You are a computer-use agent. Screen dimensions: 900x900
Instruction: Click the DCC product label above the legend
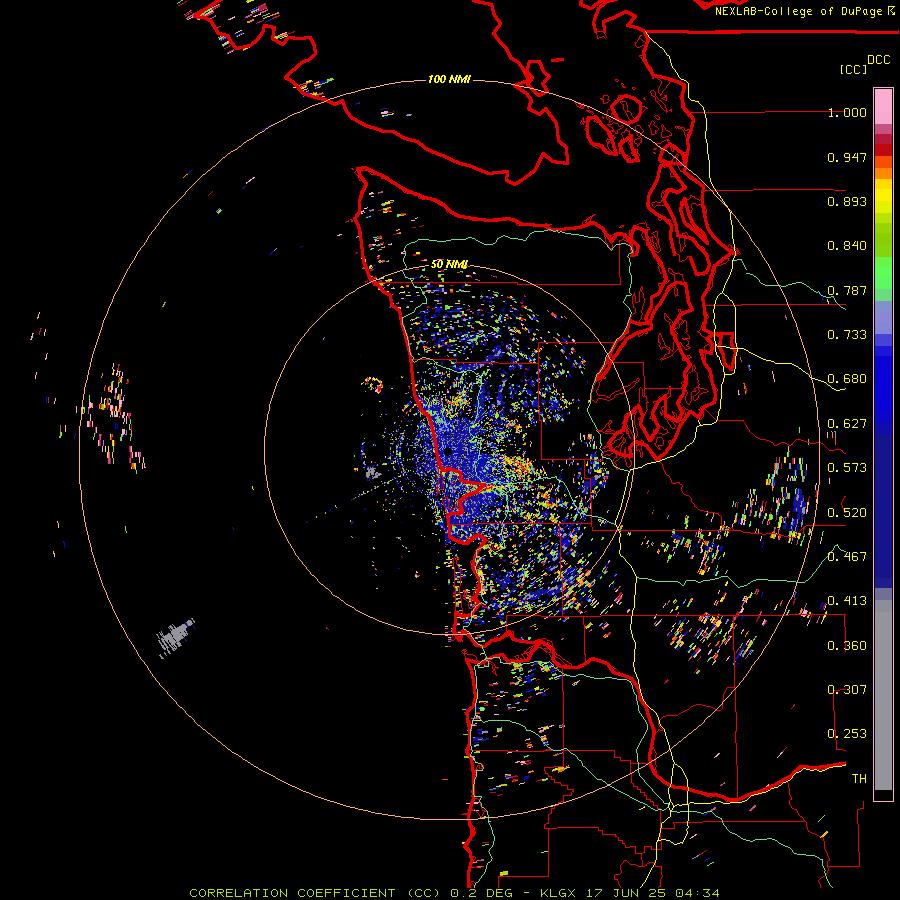(879, 60)
